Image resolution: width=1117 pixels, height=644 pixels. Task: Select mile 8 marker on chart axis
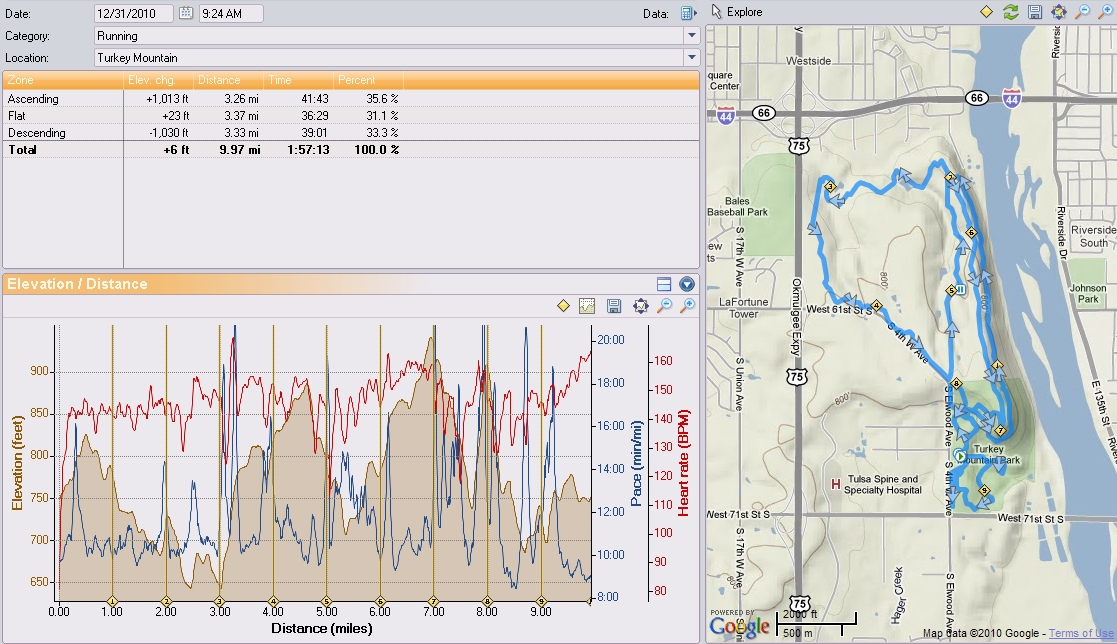(x=487, y=601)
